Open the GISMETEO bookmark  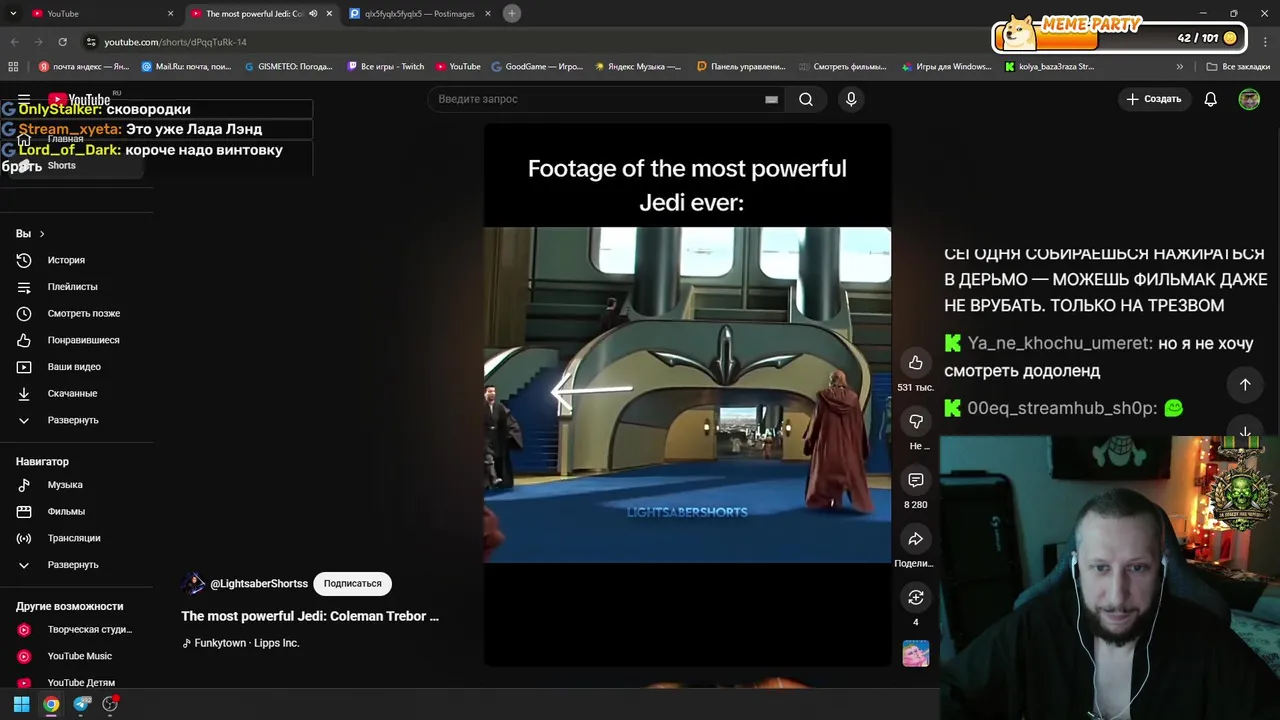(288, 67)
